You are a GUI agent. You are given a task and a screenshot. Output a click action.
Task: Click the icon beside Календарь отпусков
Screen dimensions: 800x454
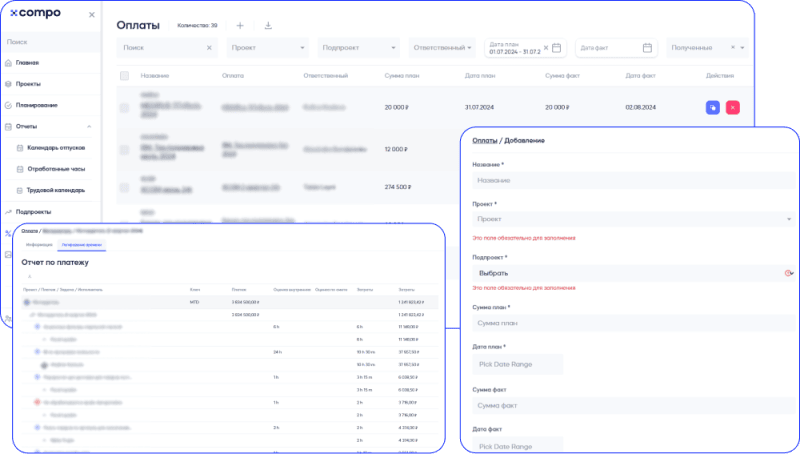click(20, 148)
